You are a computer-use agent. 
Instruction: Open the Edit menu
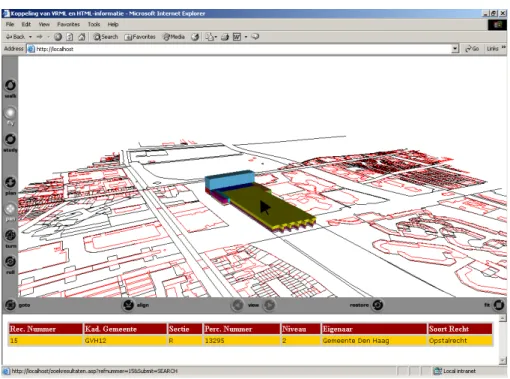[26, 24]
